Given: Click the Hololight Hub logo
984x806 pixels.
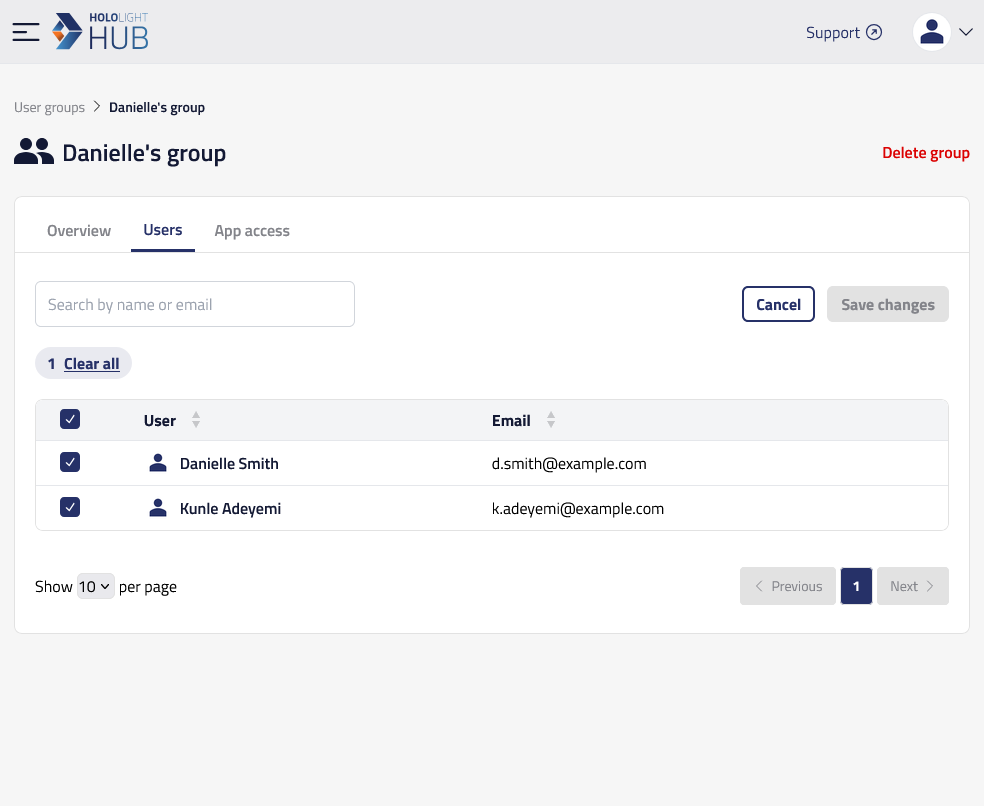Looking at the screenshot, I should point(100,31).
